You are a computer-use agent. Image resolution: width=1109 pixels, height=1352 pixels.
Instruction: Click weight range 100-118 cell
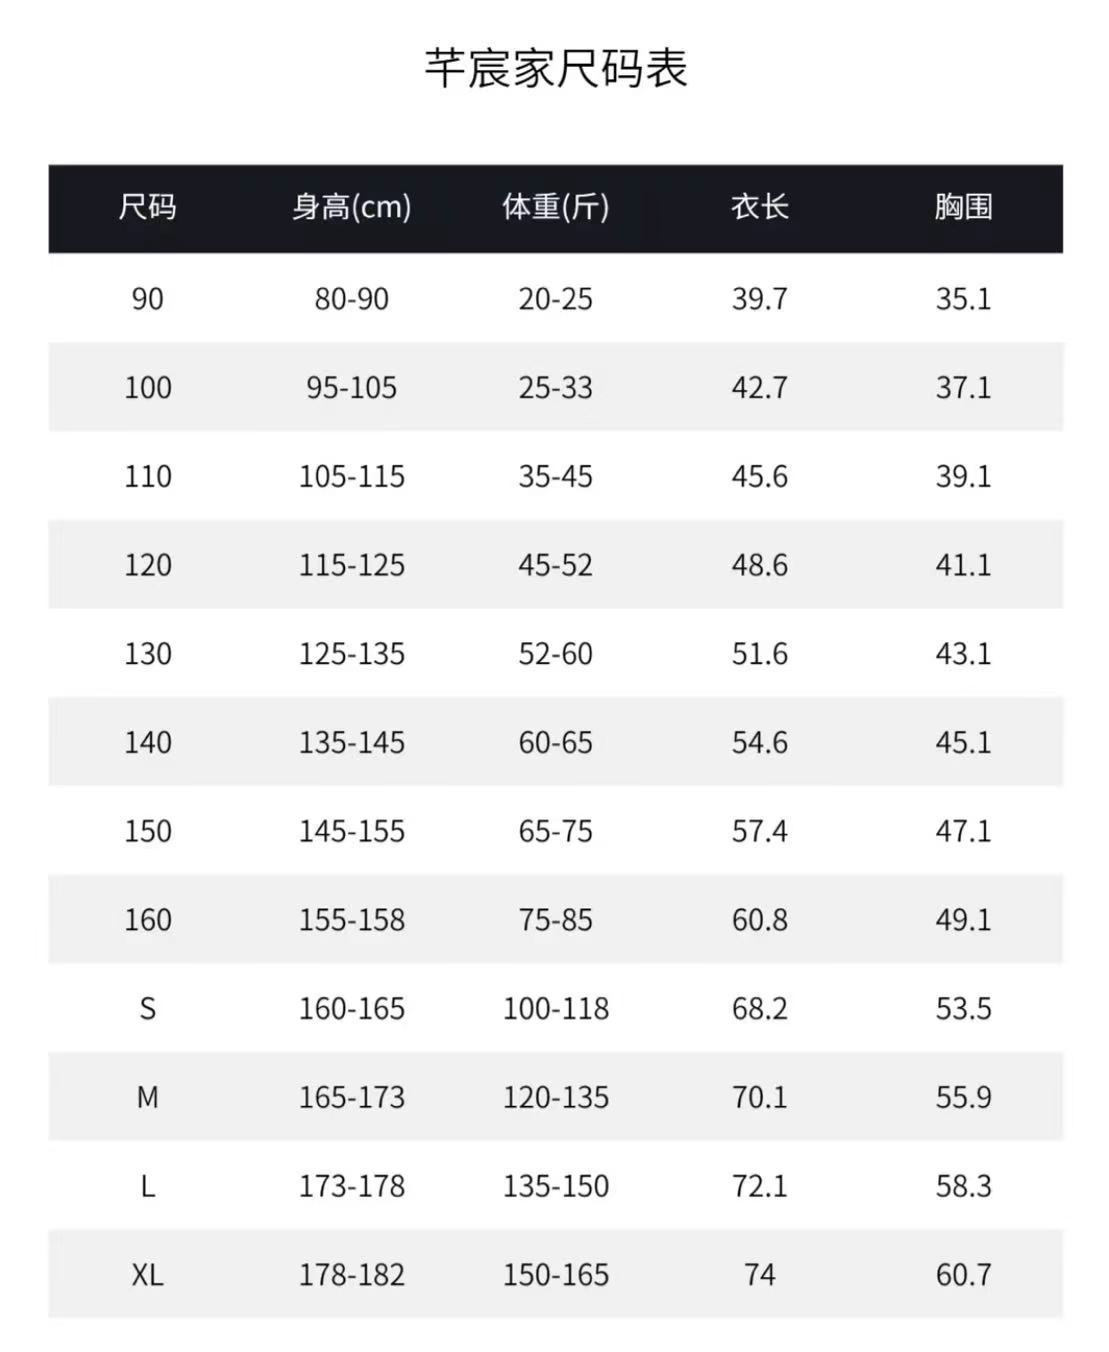click(x=555, y=1009)
